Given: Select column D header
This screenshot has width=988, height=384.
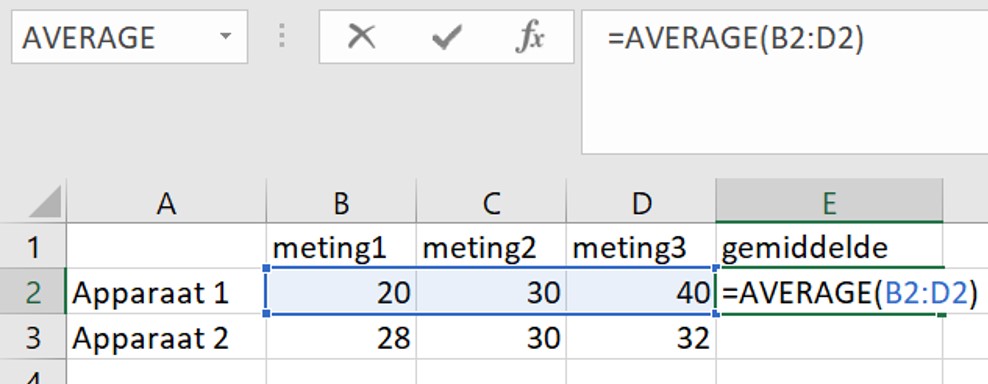Looking at the screenshot, I should [x=641, y=203].
